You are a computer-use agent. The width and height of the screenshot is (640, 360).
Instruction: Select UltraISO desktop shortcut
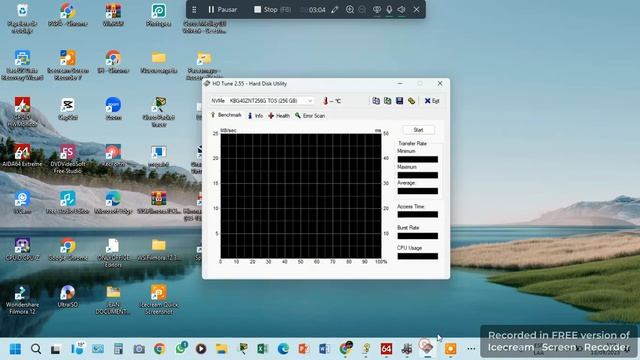68,296
